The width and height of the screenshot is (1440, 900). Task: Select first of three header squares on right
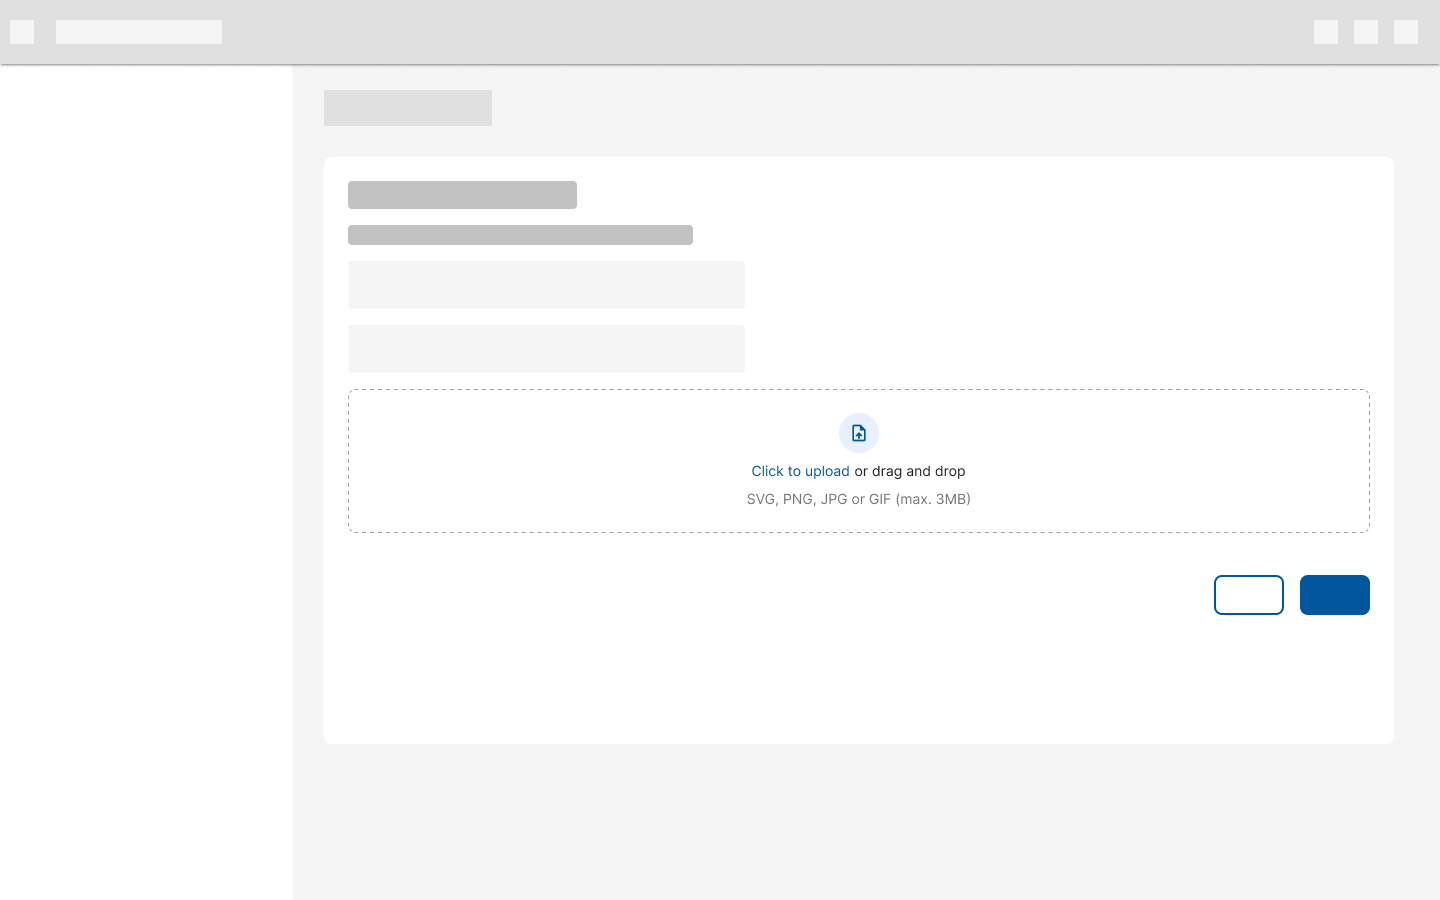pyautogui.click(x=1326, y=32)
